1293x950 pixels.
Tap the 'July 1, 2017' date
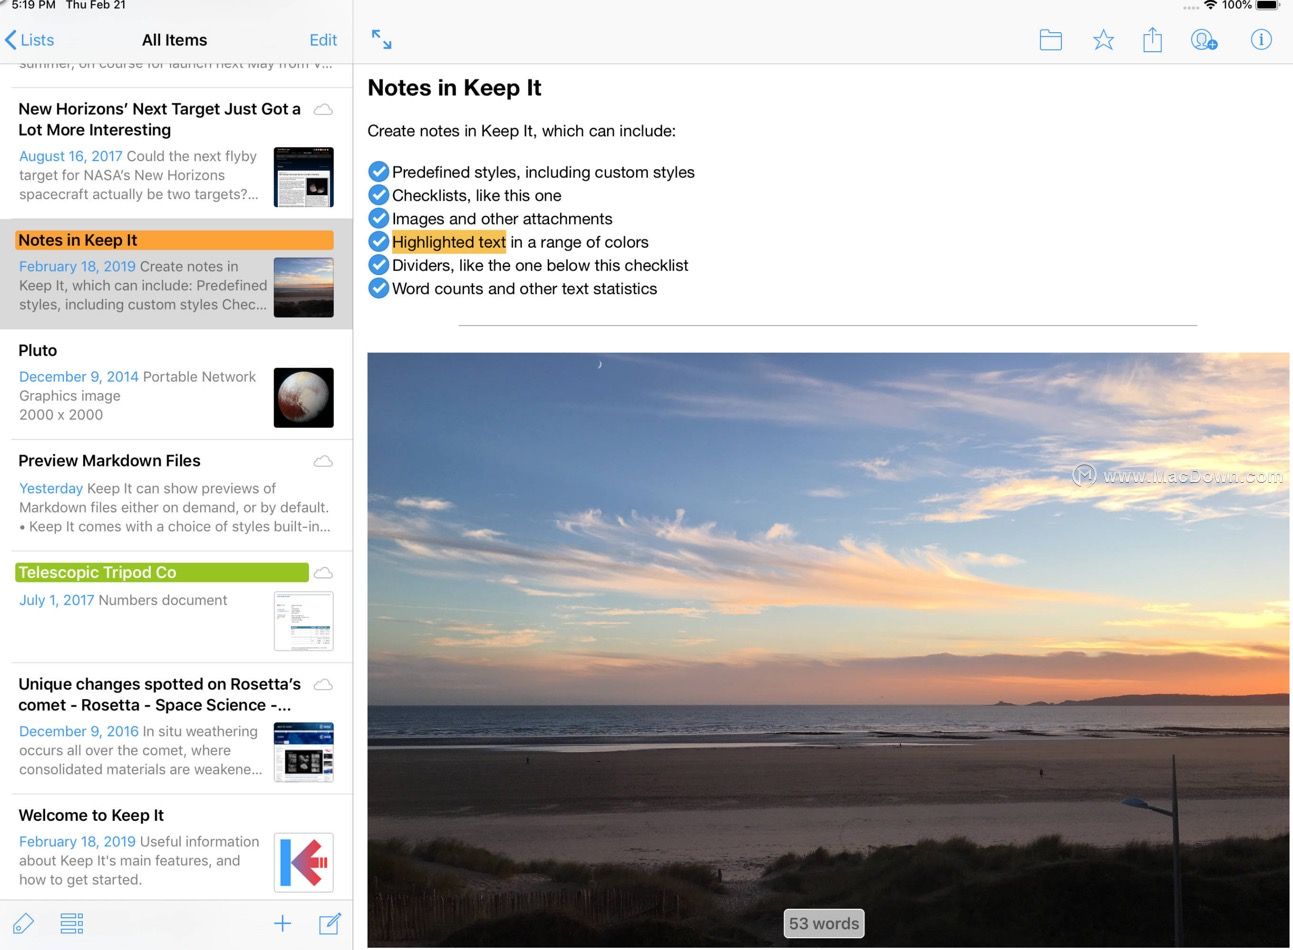pos(56,600)
